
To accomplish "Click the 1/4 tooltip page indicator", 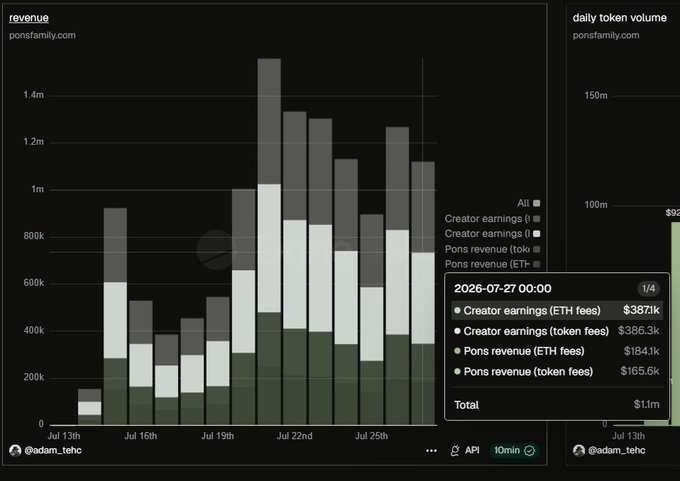I will pos(648,288).
